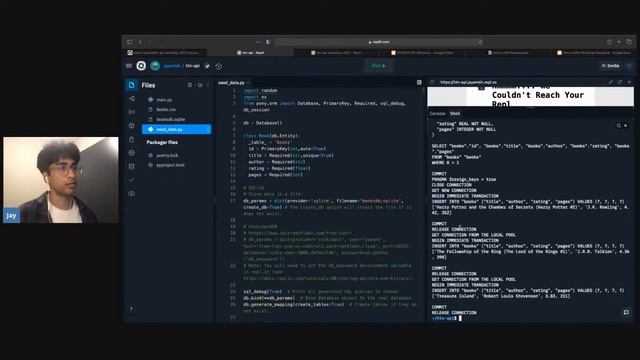Click the green Run button
The width and height of the screenshot is (640, 360).
click(x=379, y=66)
